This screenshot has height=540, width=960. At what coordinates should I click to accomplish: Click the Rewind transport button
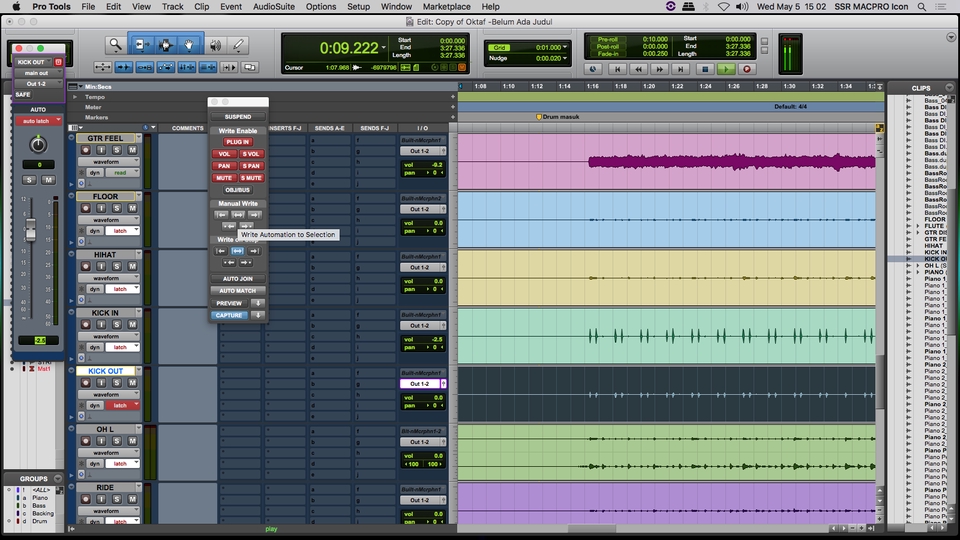638,69
